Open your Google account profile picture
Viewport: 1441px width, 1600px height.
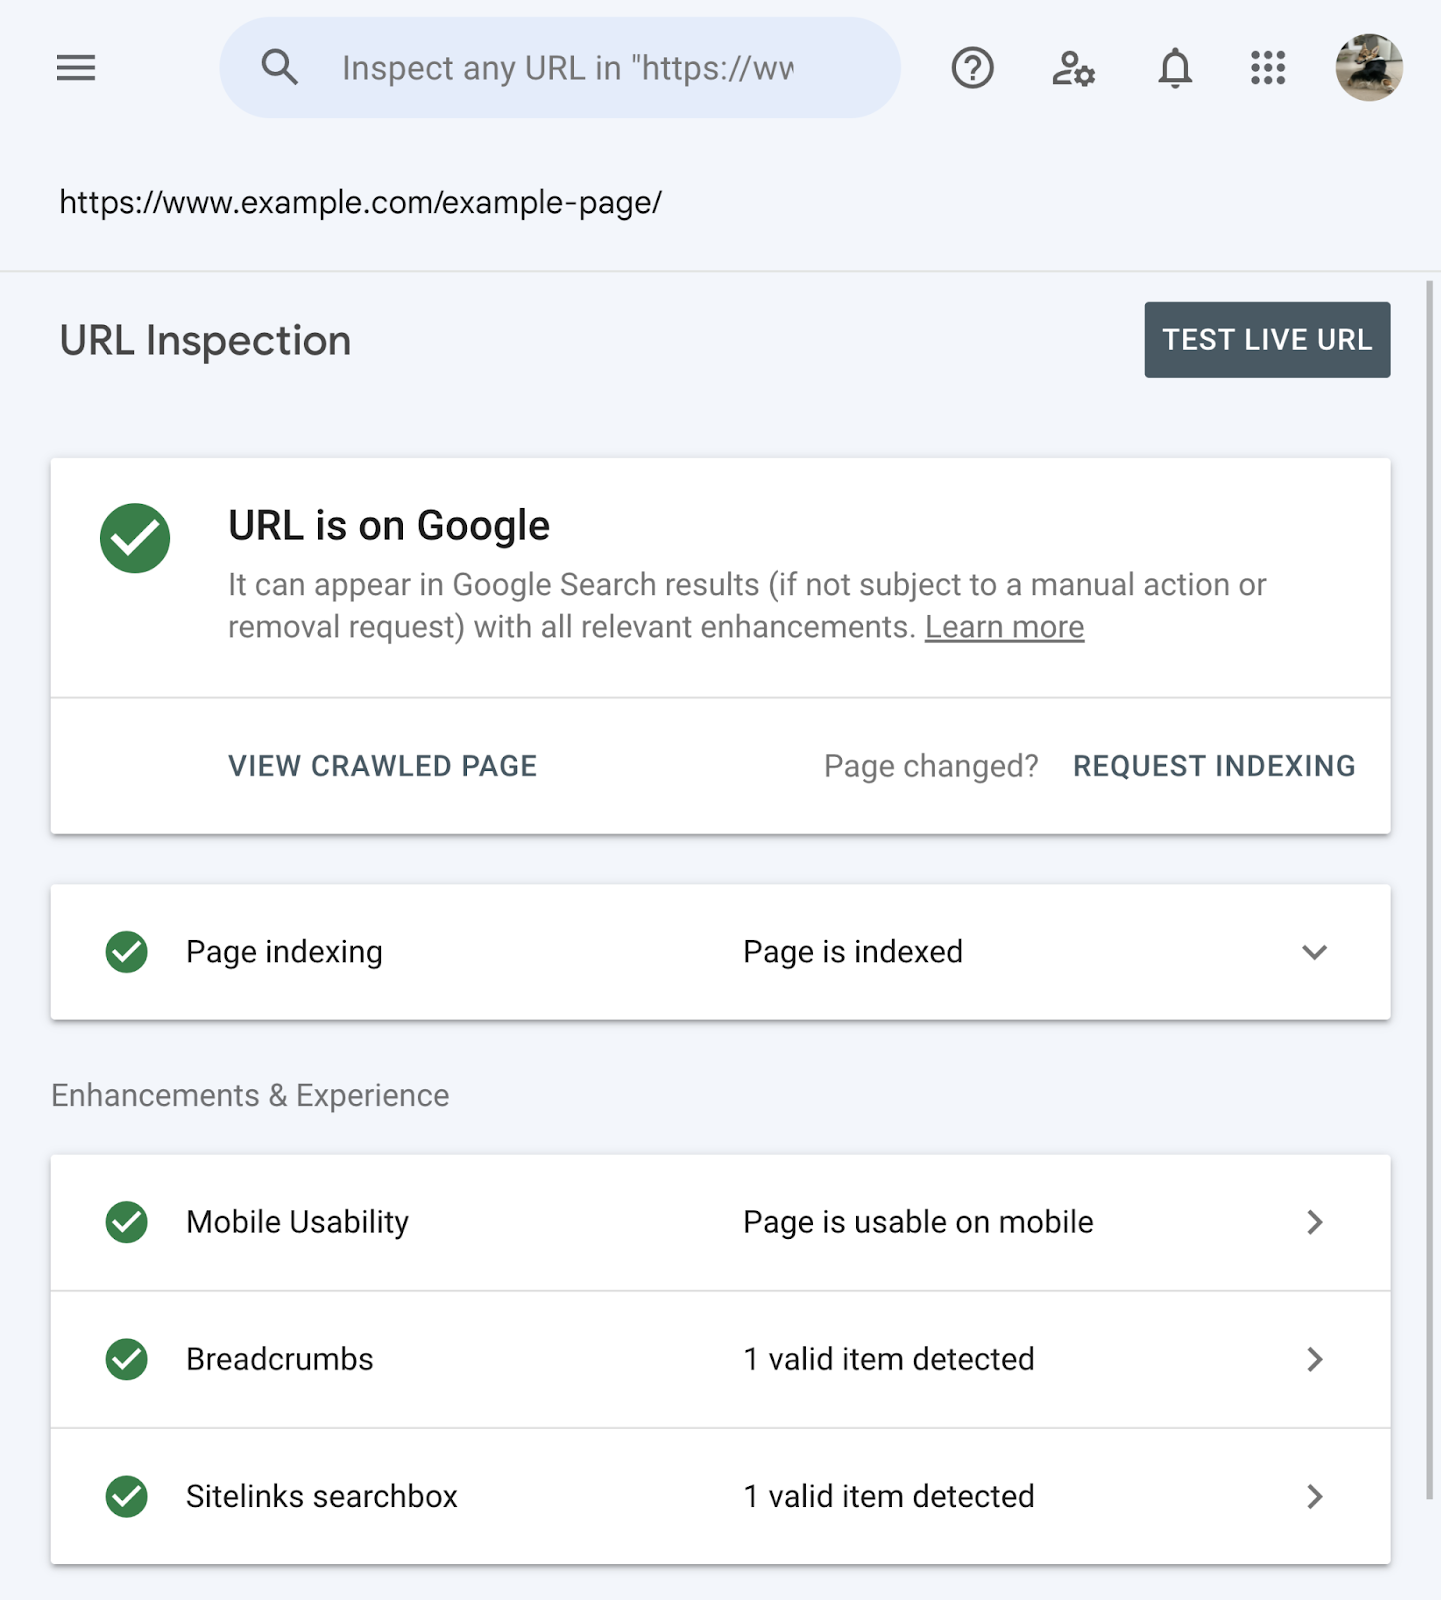click(x=1369, y=67)
